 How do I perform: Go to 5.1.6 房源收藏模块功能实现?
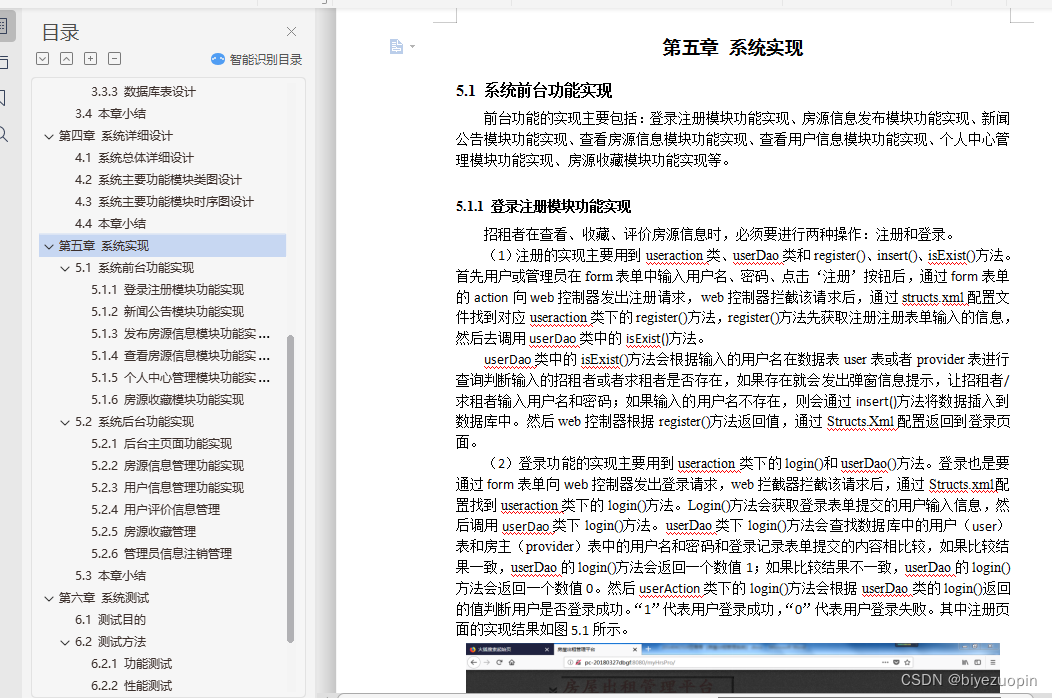click(168, 400)
